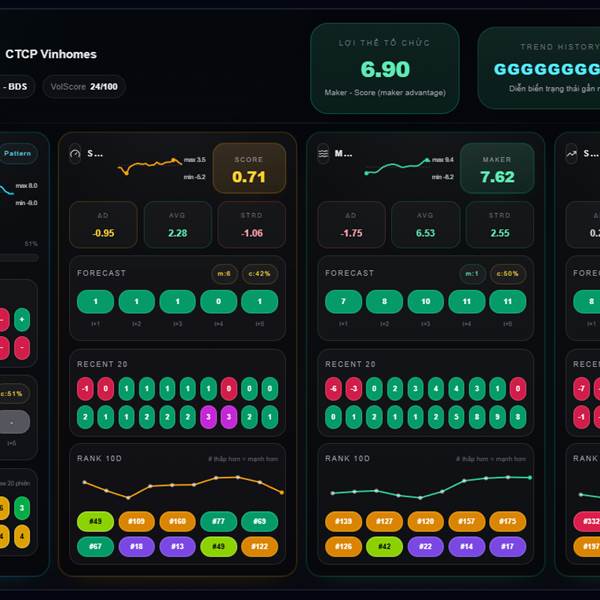Click the #77 rank chip
The image size is (600, 600).
[x=218, y=521]
